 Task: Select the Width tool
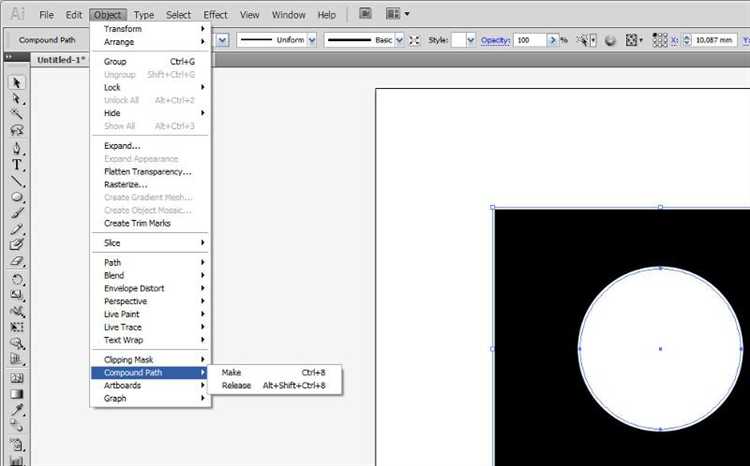click(16, 311)
